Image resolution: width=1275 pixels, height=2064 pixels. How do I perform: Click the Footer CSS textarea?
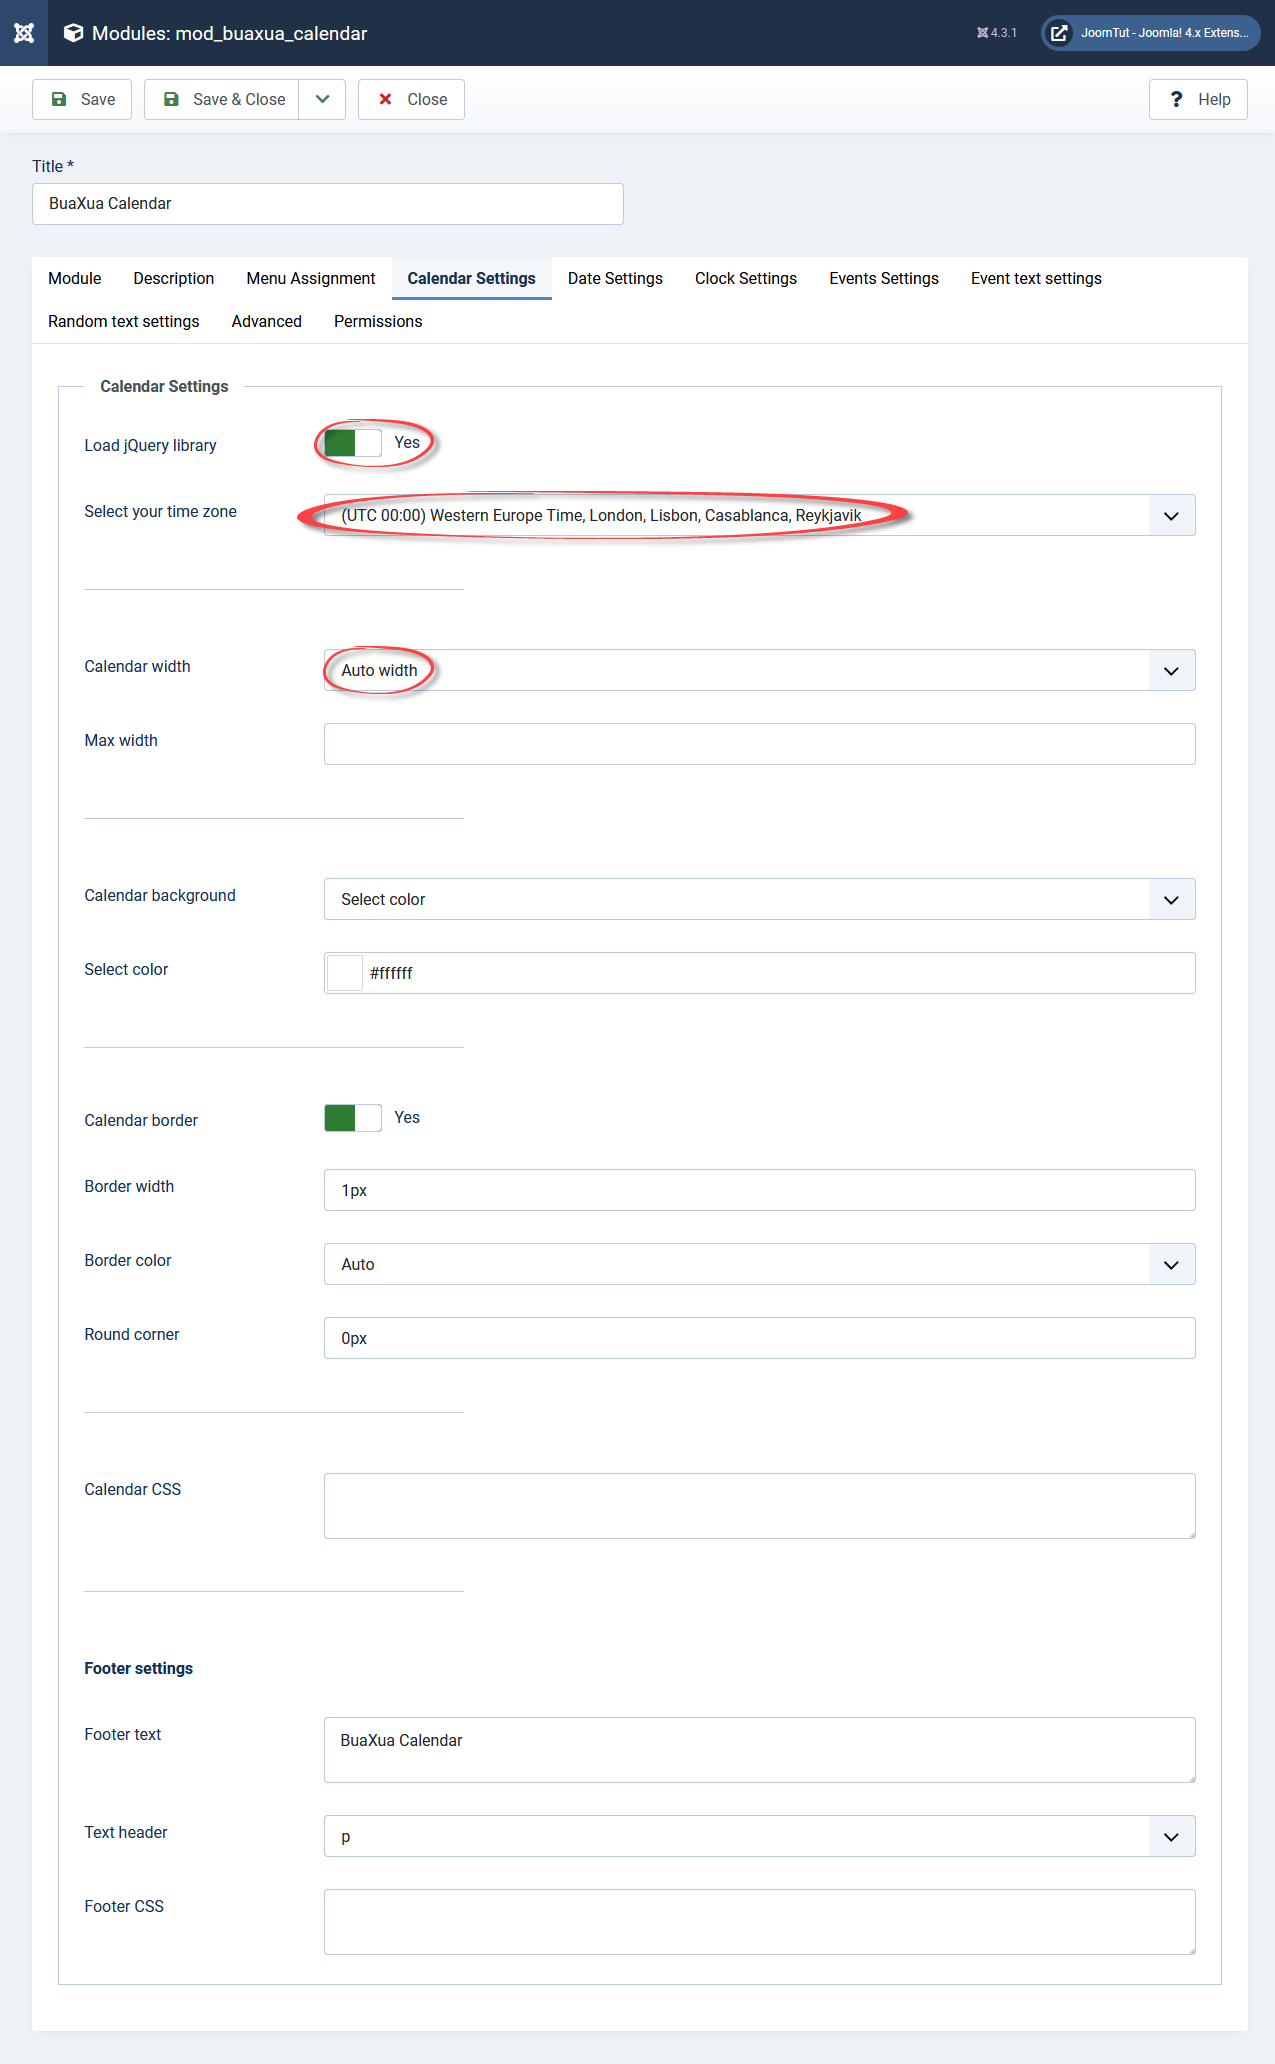pyautogui.click(x=760, y=1922)
